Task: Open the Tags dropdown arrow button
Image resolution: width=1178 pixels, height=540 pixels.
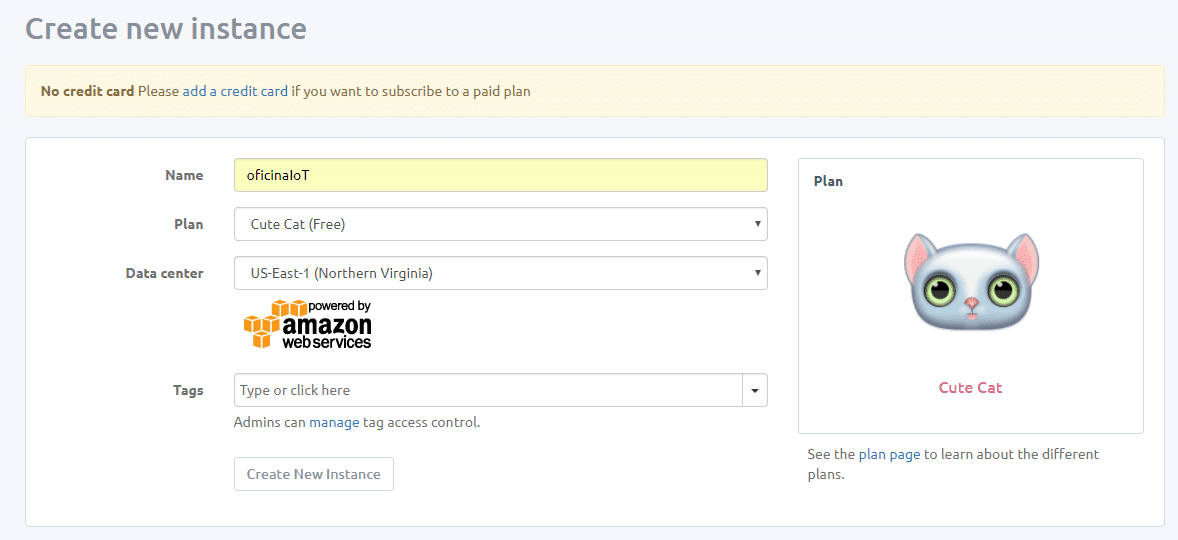Action: (x=754, y=390)
